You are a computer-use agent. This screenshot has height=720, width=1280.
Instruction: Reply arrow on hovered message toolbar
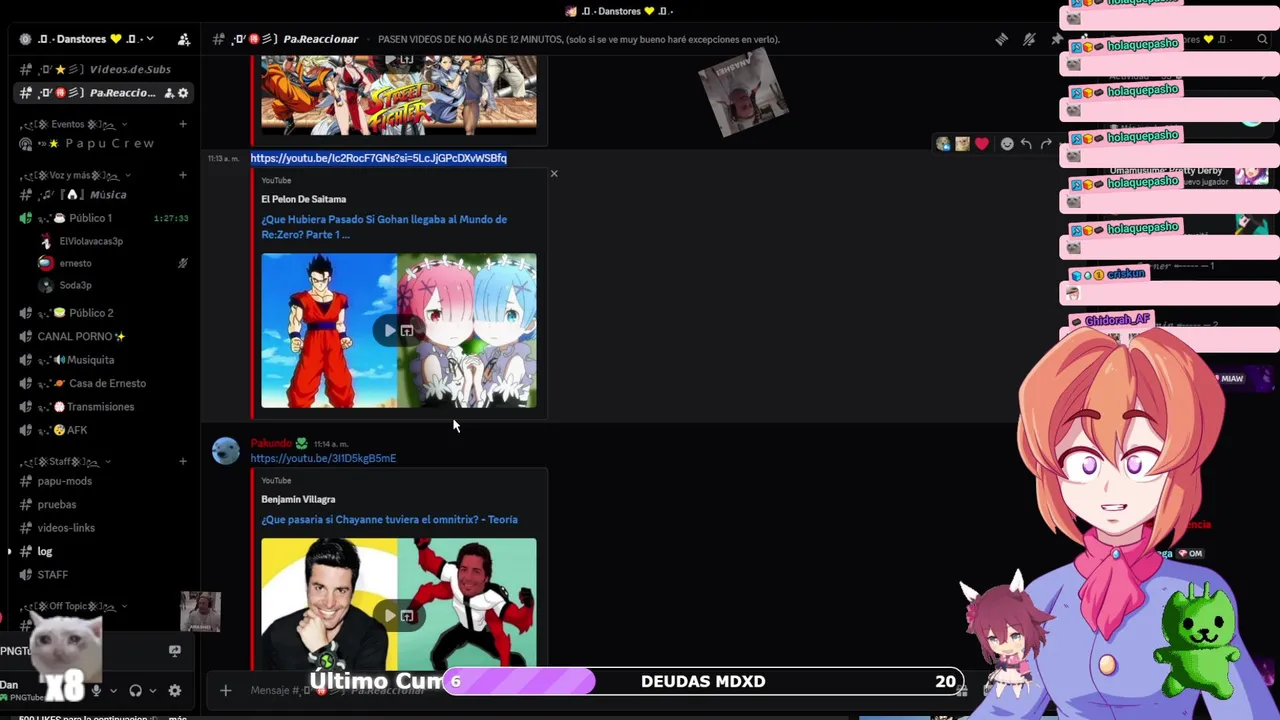pos(1026,144)
